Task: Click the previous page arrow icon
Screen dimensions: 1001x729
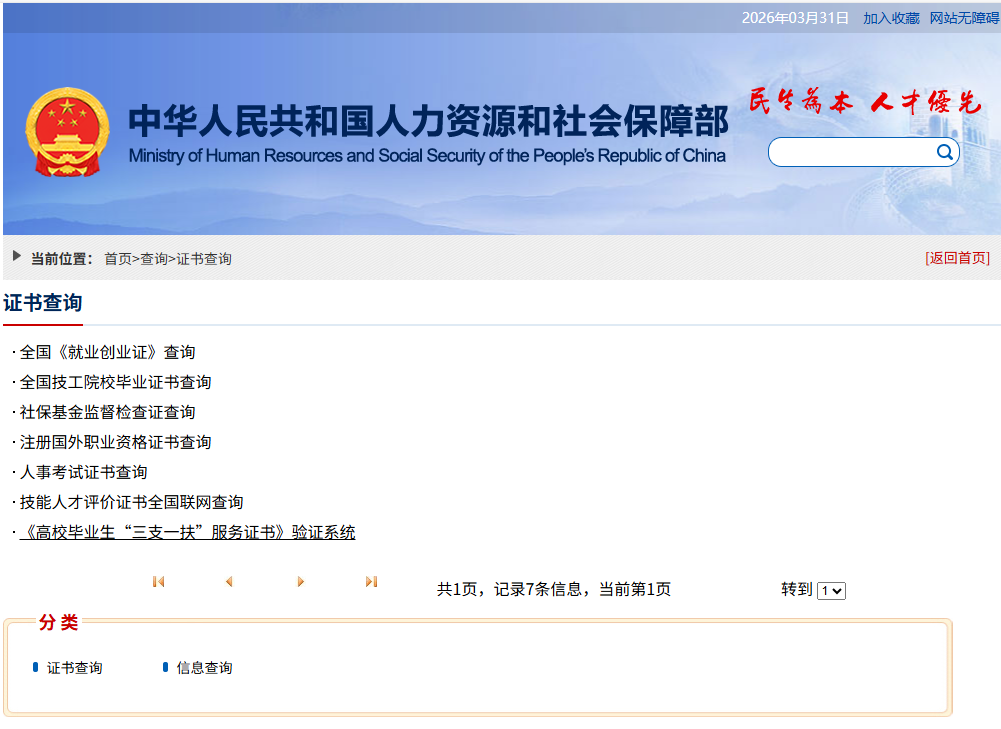Action: pyautogui.click(x=229, y=582)
